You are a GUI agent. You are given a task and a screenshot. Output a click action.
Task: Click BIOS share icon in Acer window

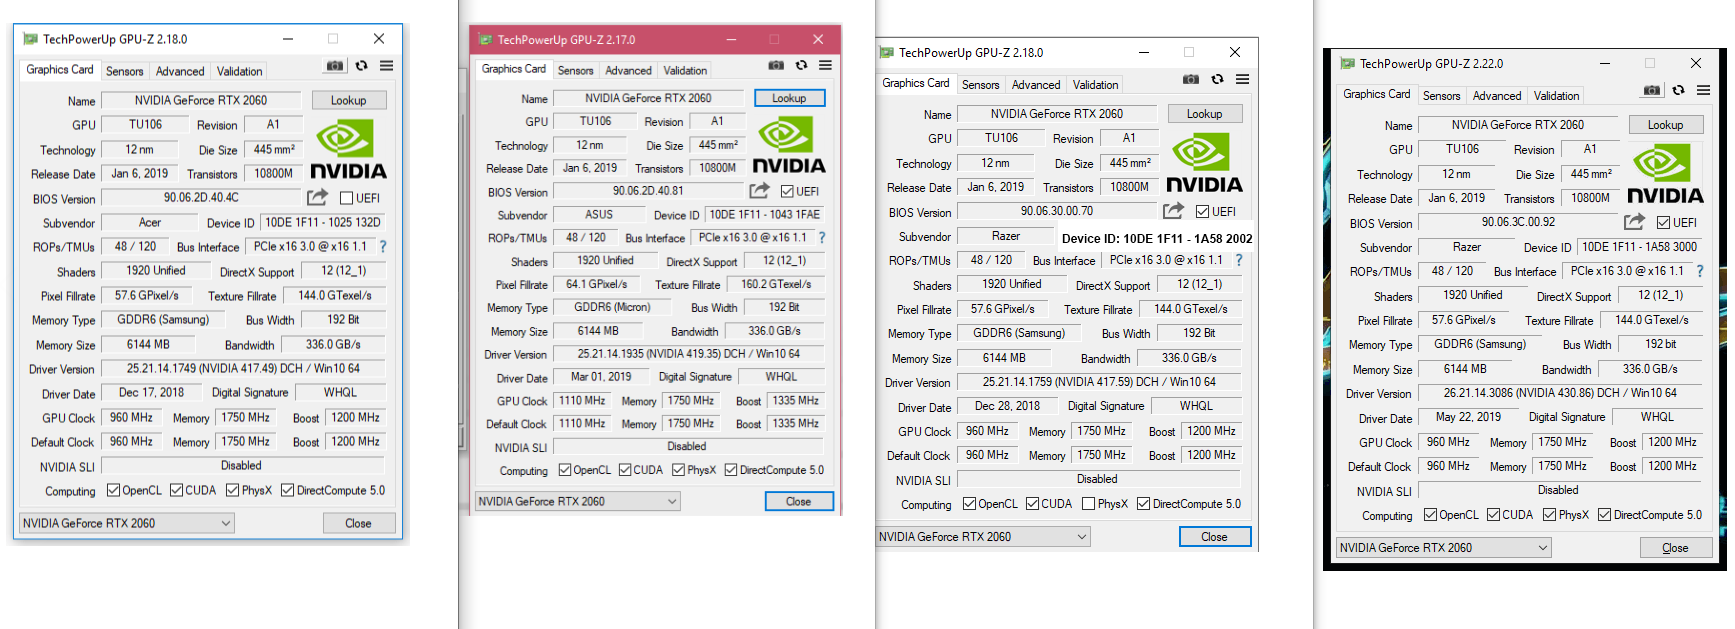pyautogui.click(x=317, y=198)
